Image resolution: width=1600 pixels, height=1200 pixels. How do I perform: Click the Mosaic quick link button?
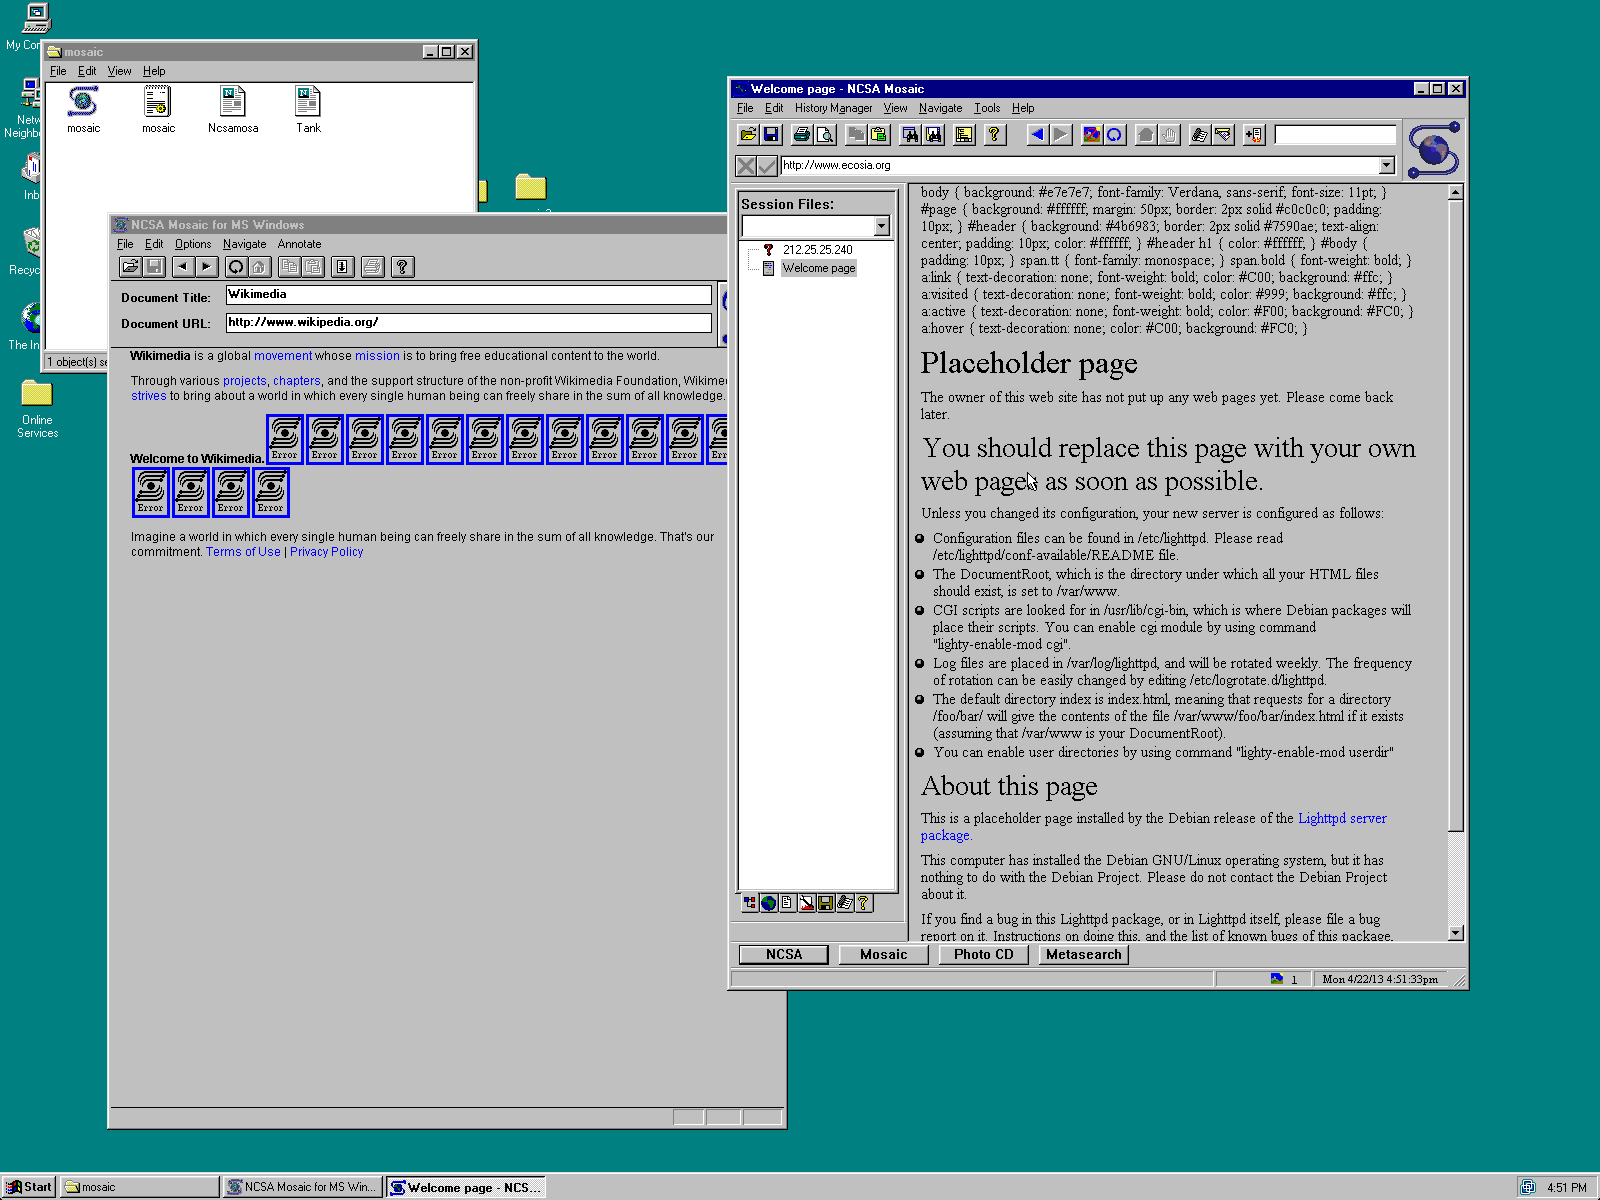coord(884,954)
